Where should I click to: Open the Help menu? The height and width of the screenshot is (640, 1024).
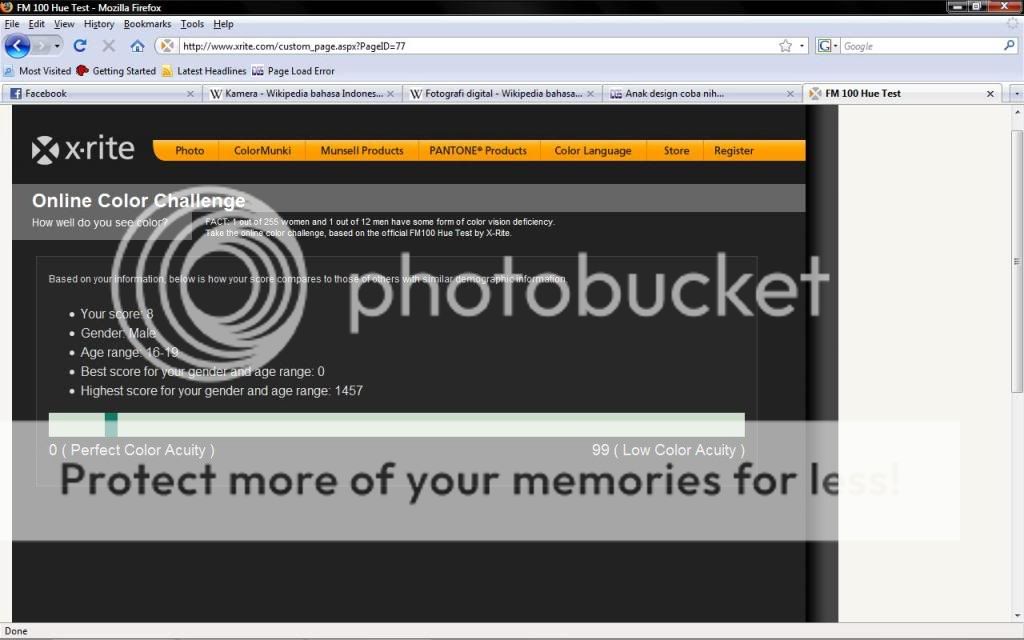(x=223, y=24)
